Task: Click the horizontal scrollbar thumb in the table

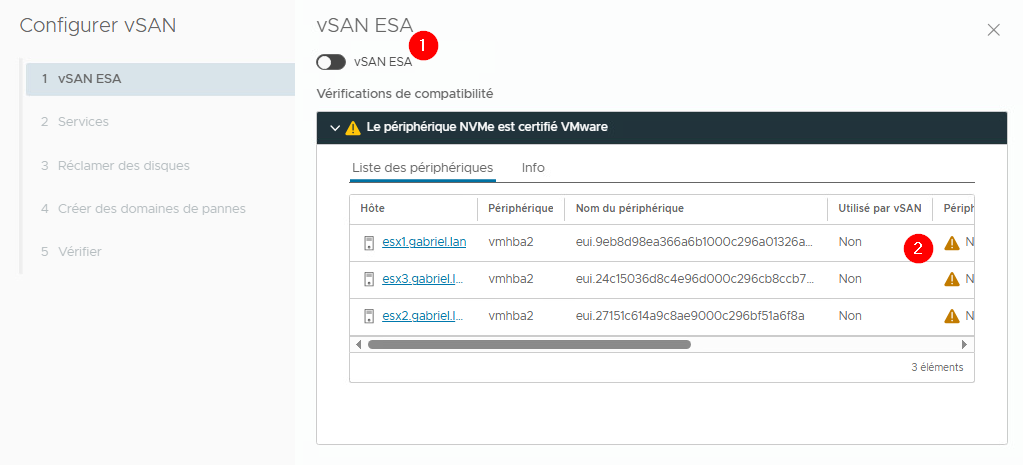Action: click(529, 344)
